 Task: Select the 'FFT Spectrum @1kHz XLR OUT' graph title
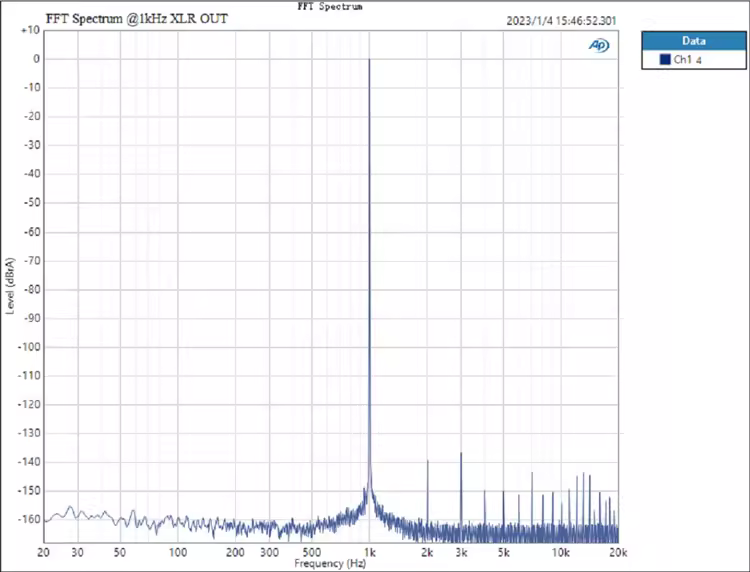[x=143, y=18]
